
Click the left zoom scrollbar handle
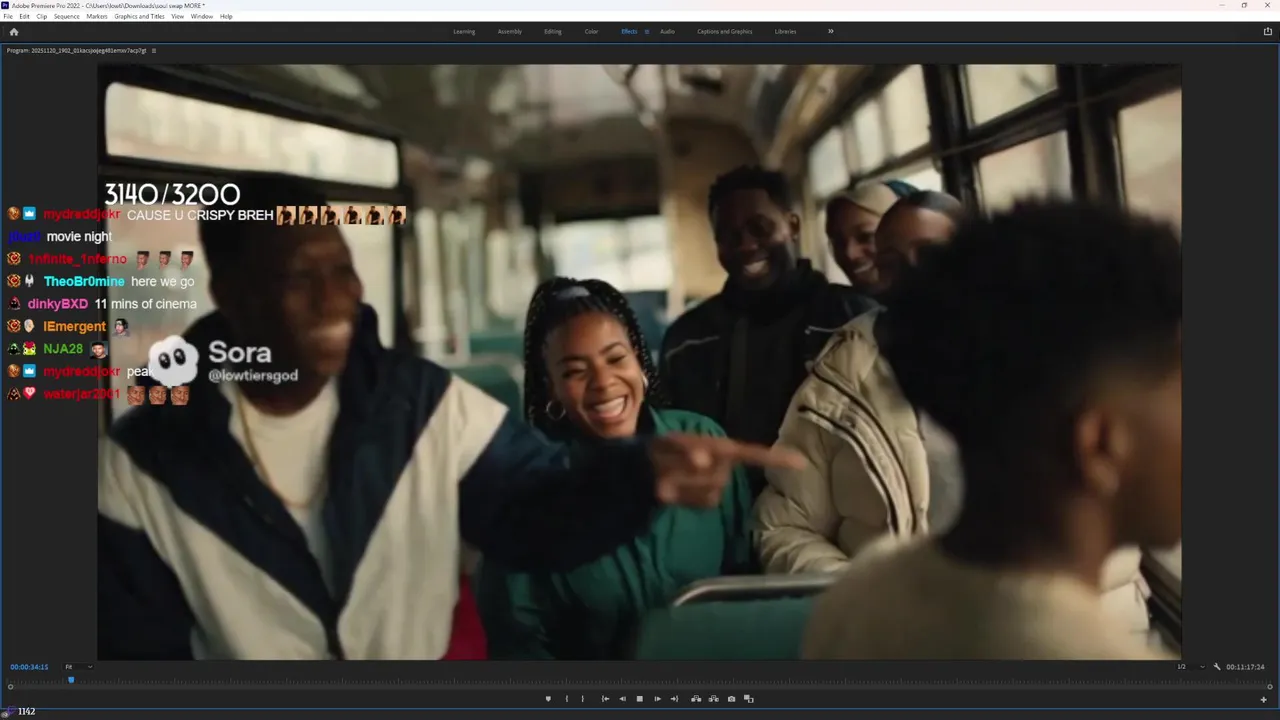[x=11, y=687]
